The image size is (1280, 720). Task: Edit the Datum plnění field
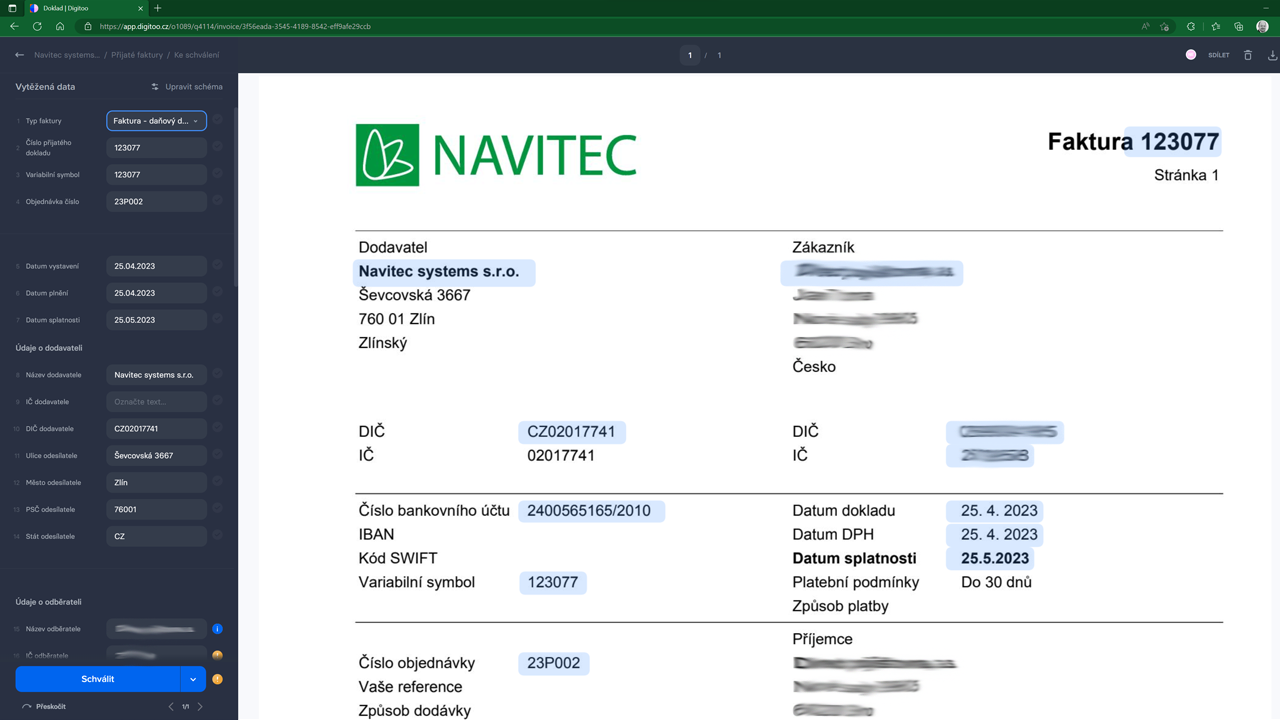(x=157, y=293)
